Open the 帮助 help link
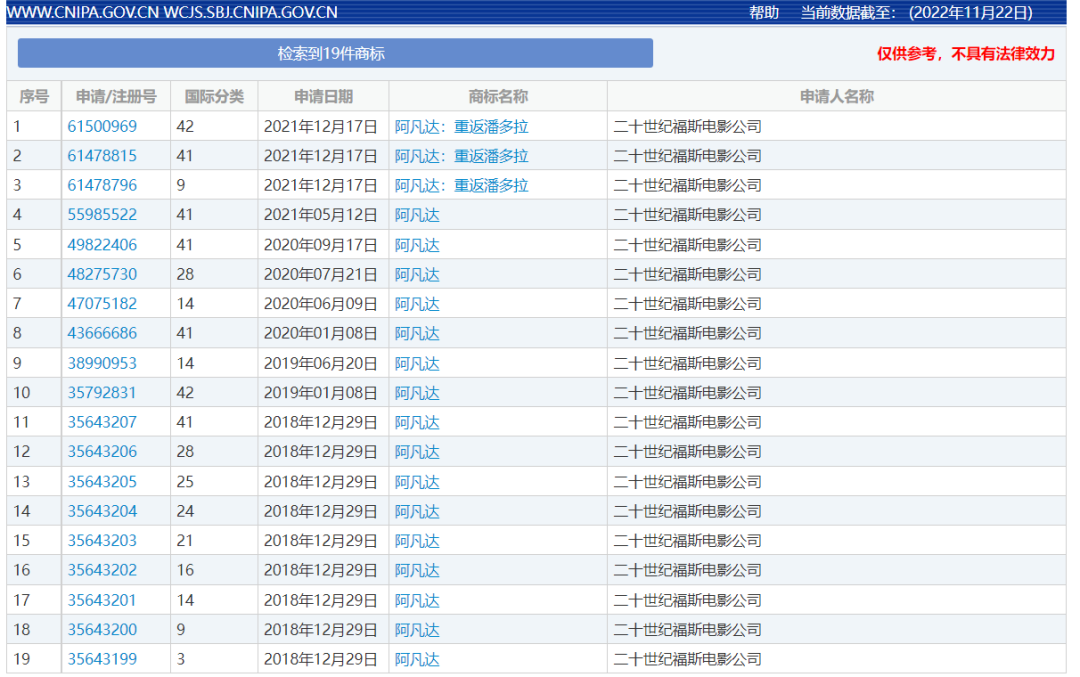This screenshot has height=677, width=1080. [763, 12]
